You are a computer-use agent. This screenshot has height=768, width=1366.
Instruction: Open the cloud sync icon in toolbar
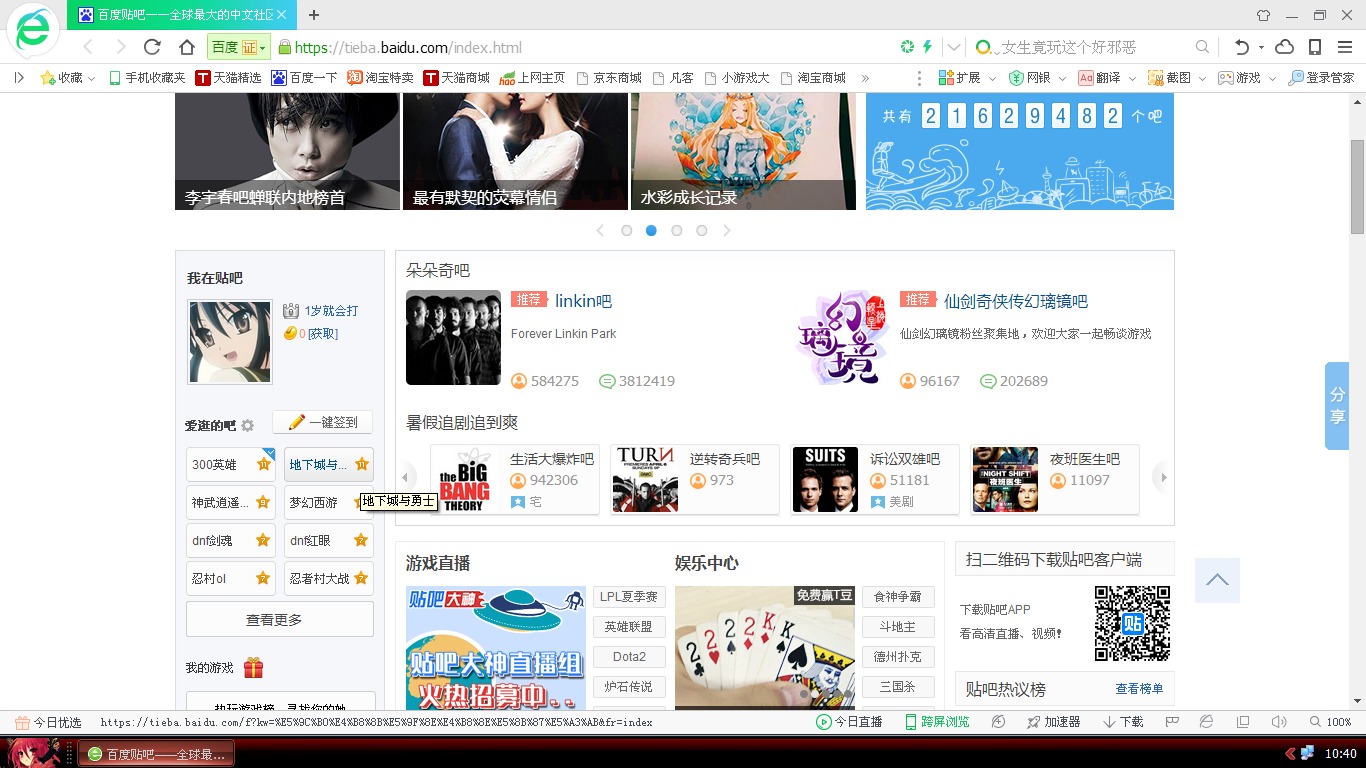point(1285,47)
